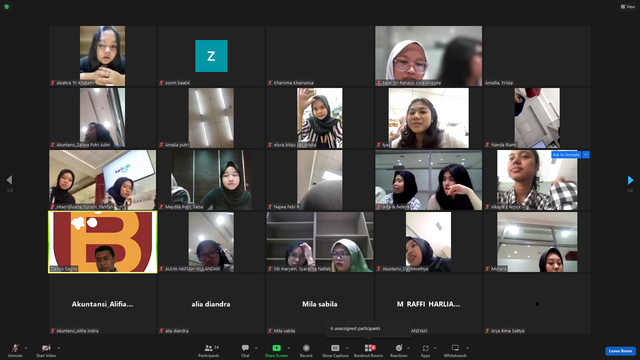The image size is (640, 360).
Task: Open the more options button beside Ask to Unmute
Action: click(x=586, y=155)
